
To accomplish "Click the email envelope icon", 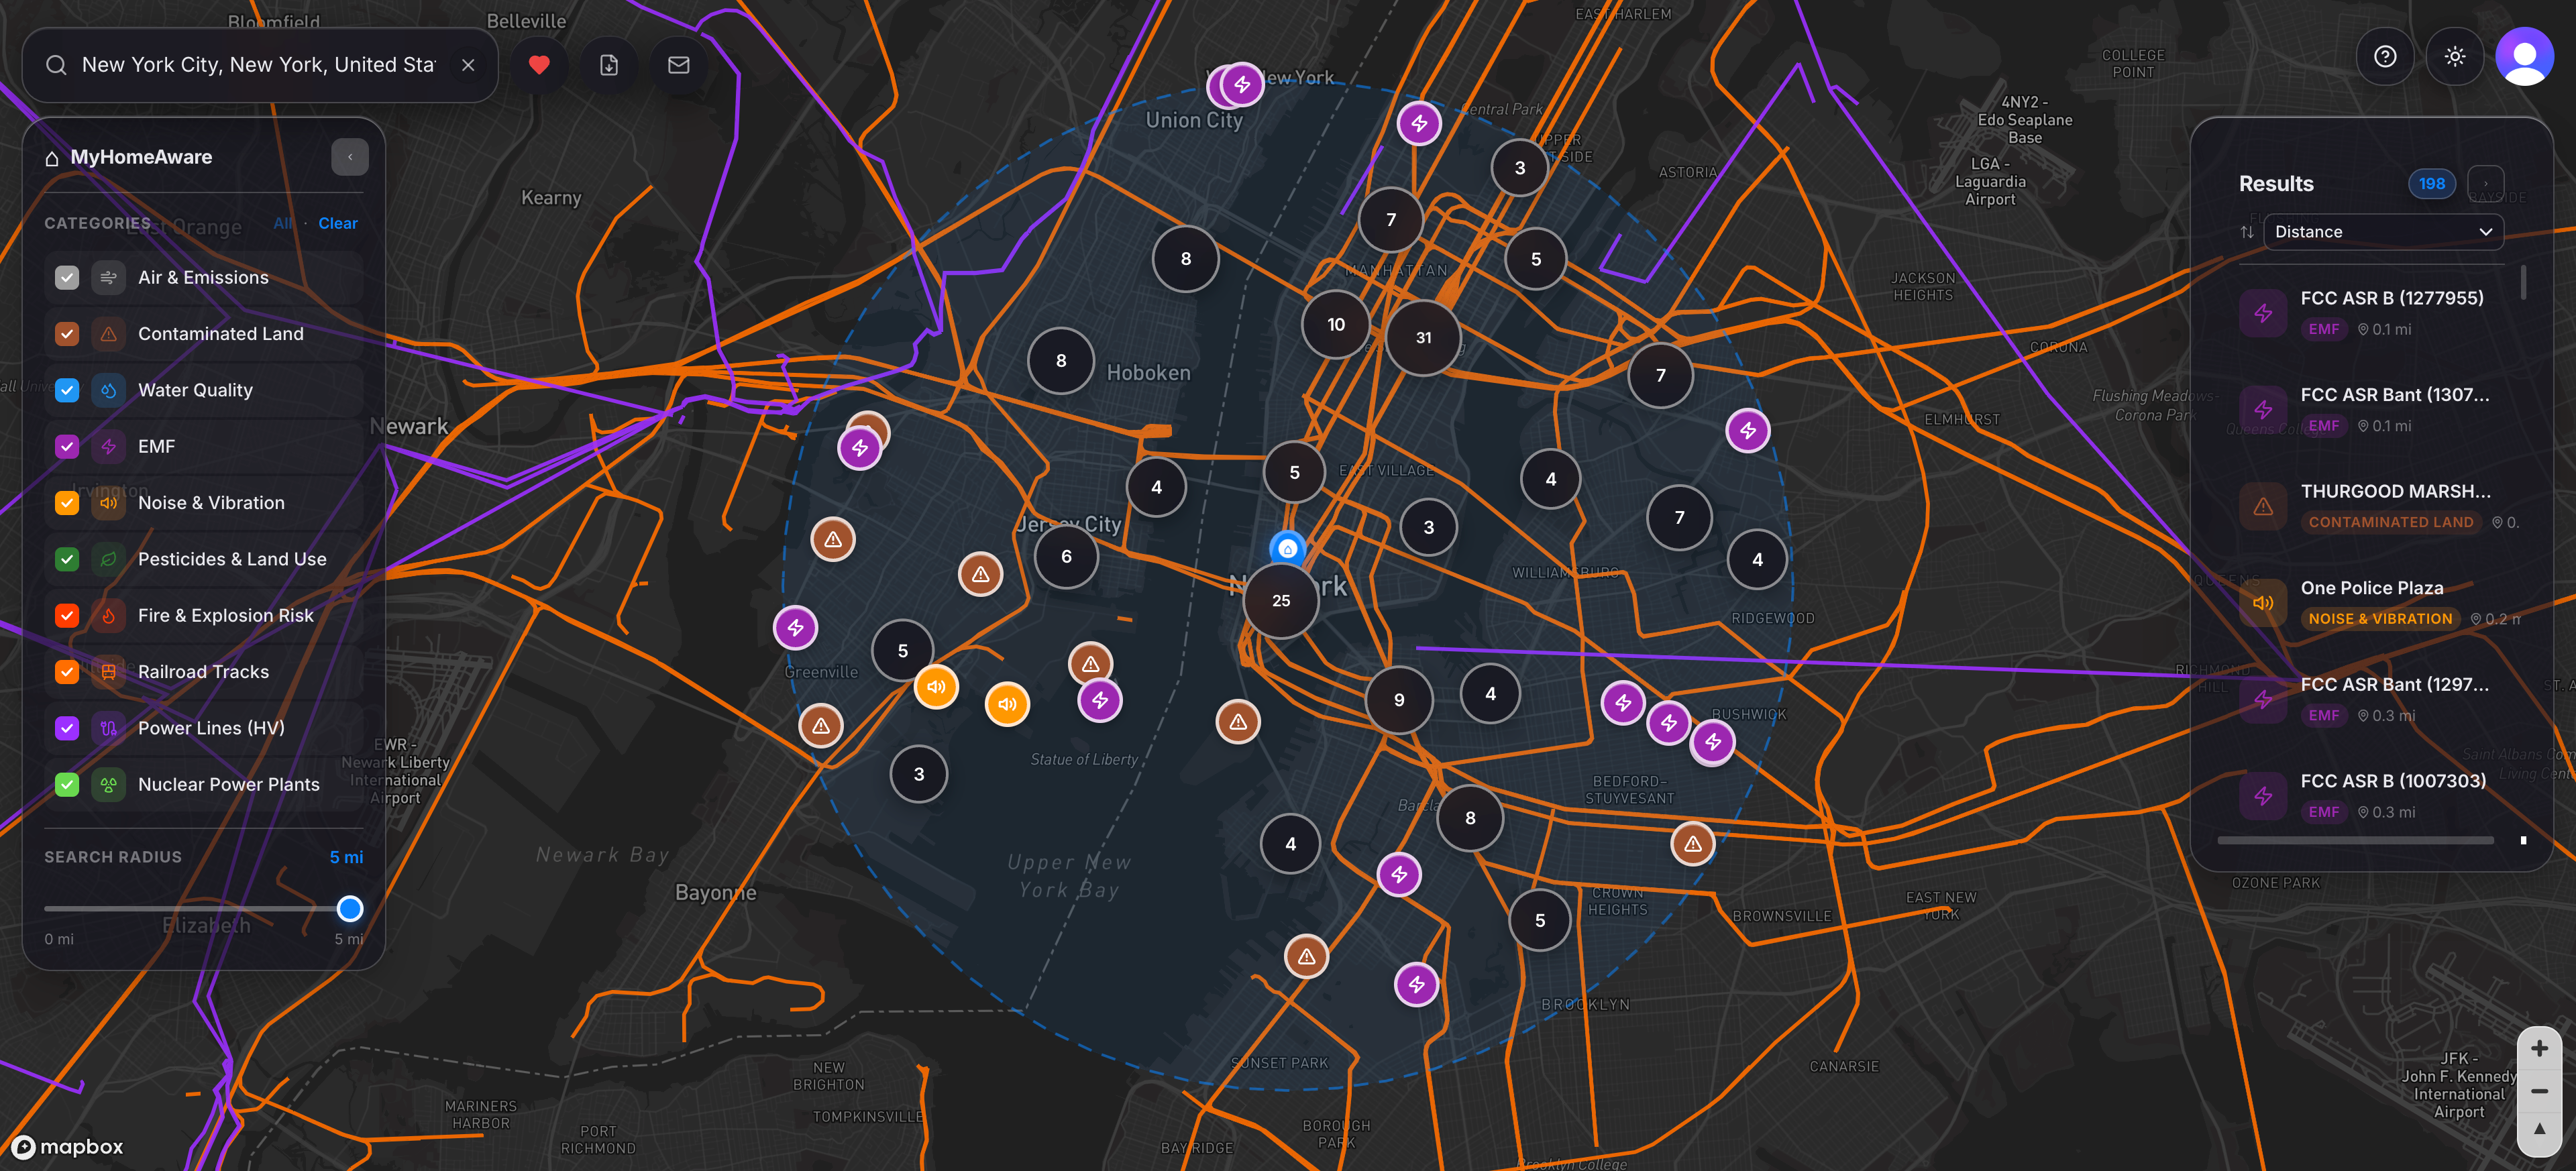I will (679, 65).
